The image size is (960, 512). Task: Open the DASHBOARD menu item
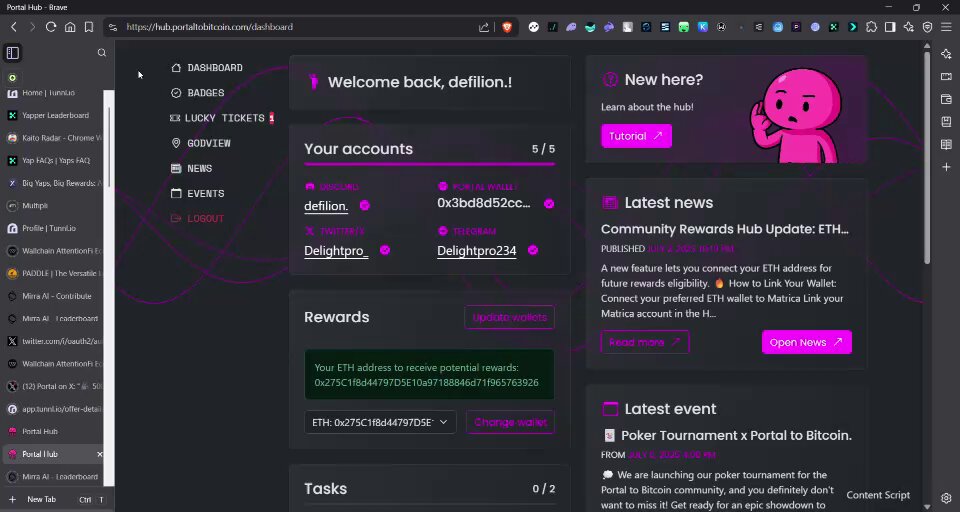(207, 68)
